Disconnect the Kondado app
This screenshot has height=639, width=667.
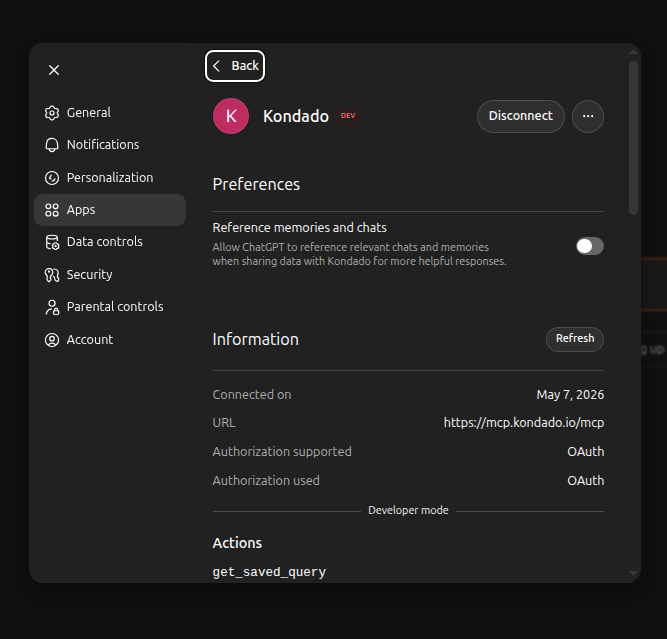coord(521,116)
